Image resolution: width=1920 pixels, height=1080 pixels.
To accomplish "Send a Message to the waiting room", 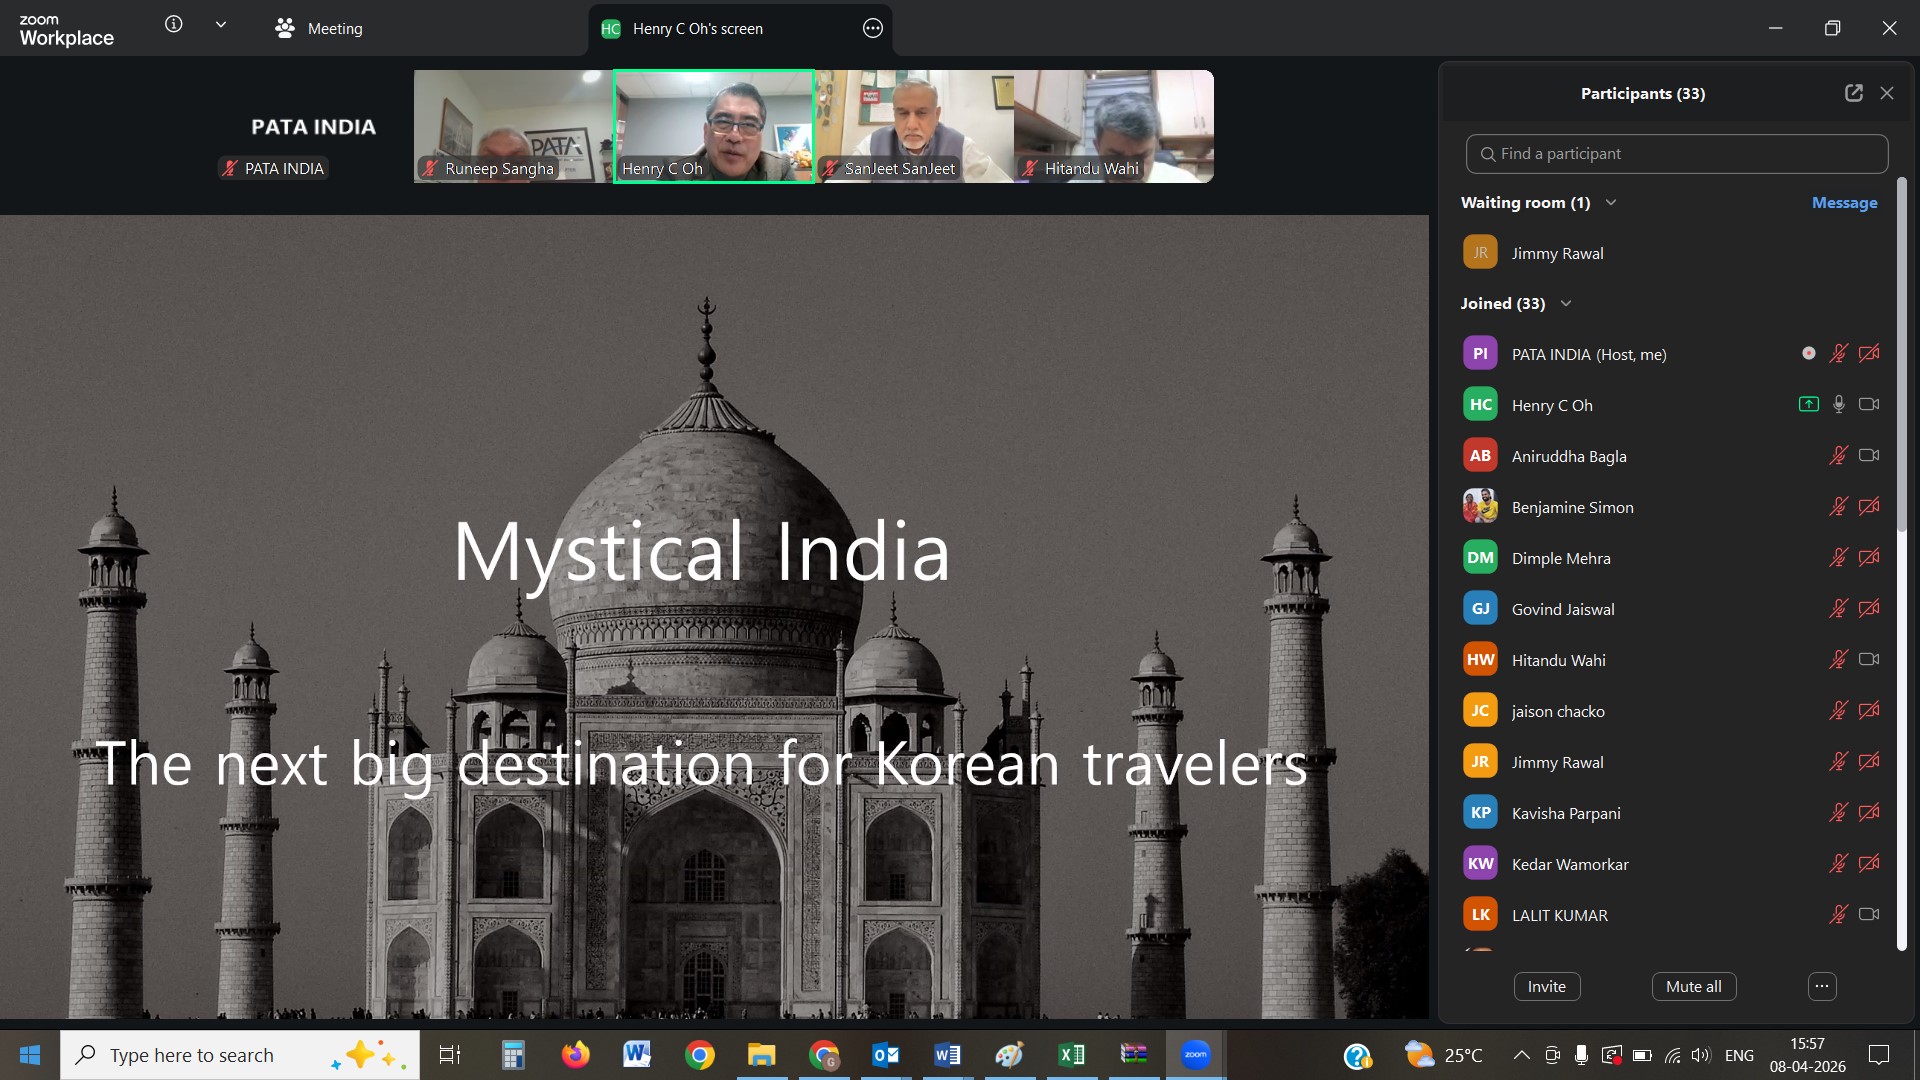I will point(1843,202).
